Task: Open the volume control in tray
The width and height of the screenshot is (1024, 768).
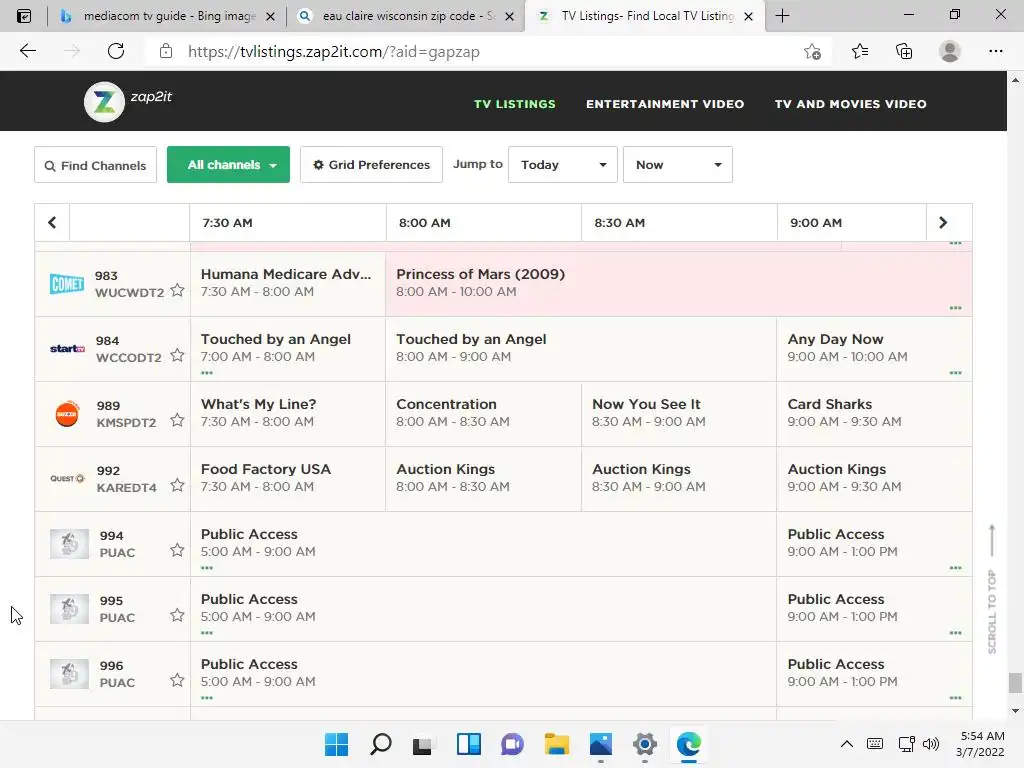Action: click(931, 744)
